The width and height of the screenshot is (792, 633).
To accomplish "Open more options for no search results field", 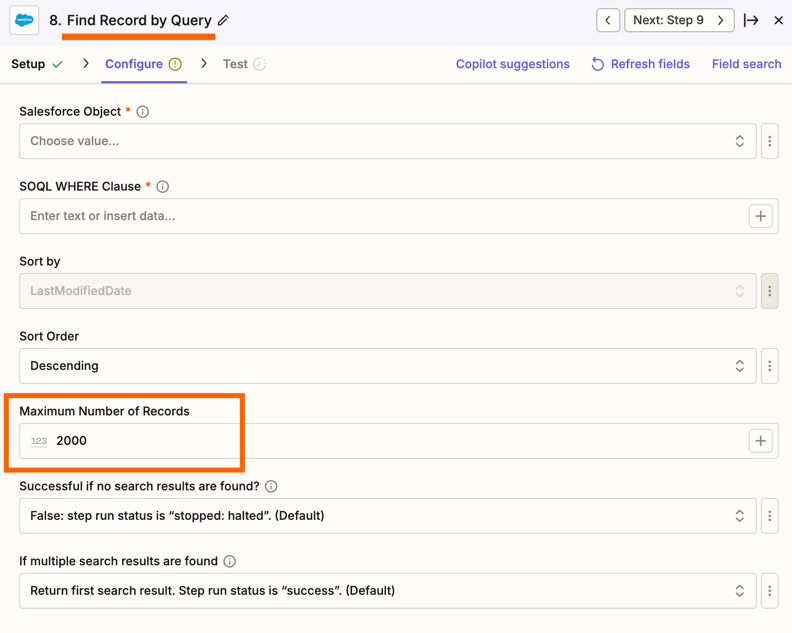I will 769,516.
